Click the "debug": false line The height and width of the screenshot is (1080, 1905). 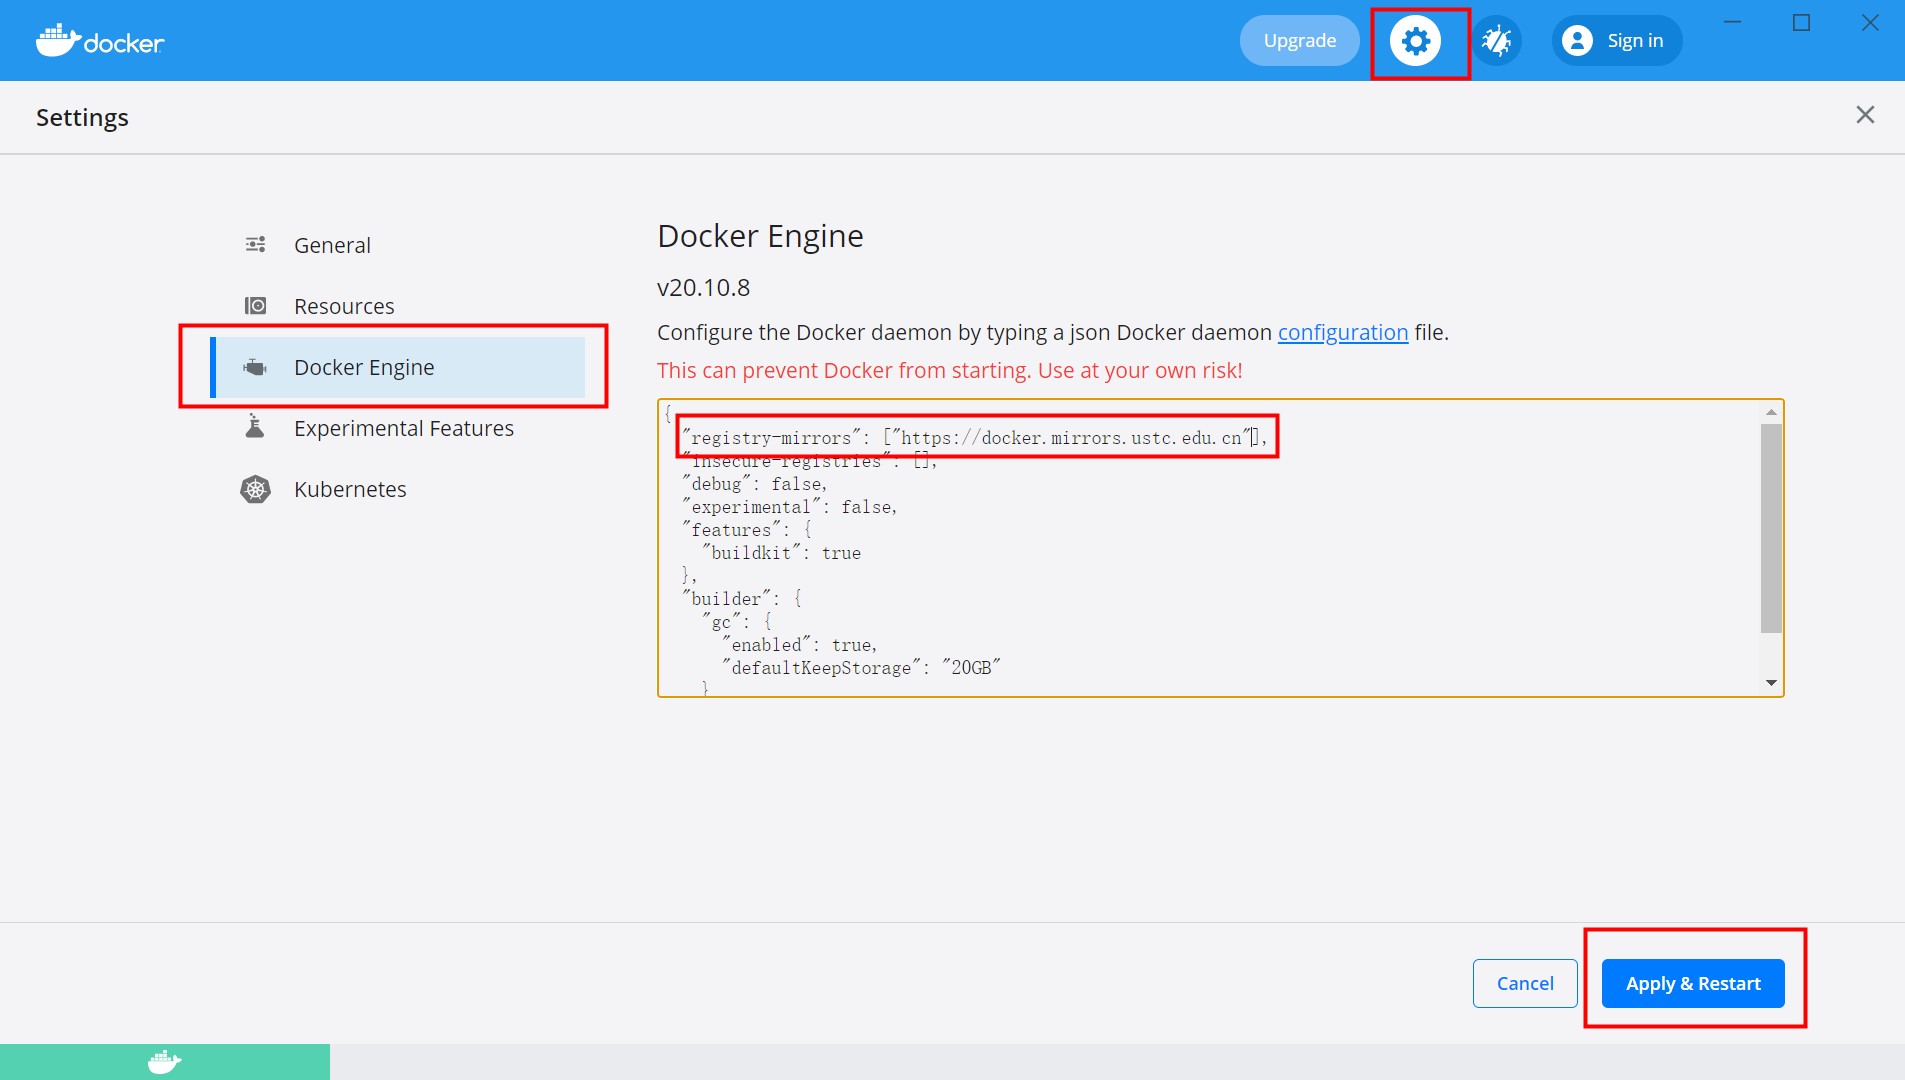755,484
